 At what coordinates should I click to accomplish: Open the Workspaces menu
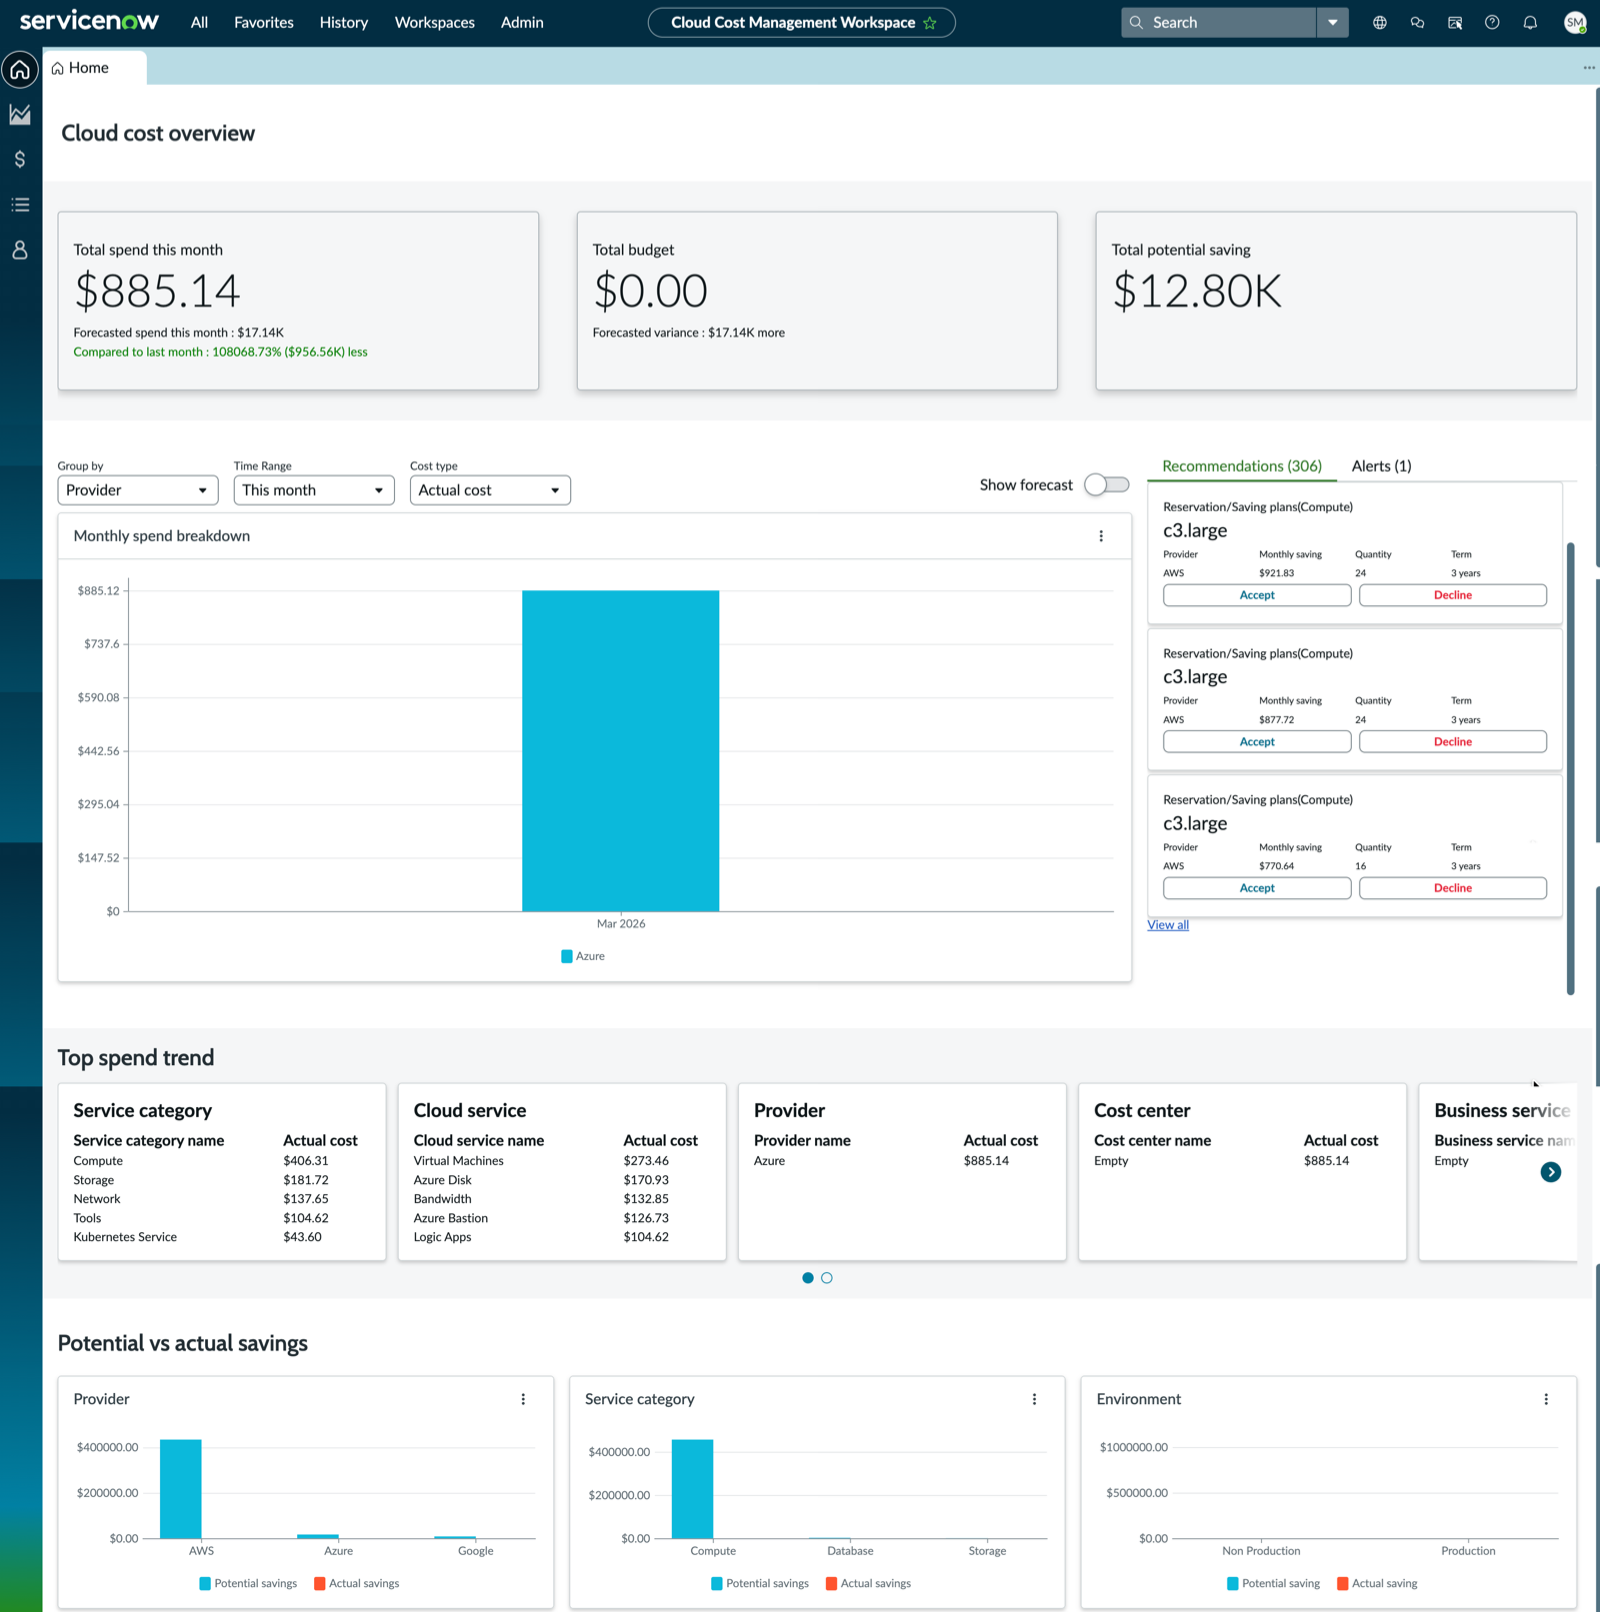click(x=435, y=23)
